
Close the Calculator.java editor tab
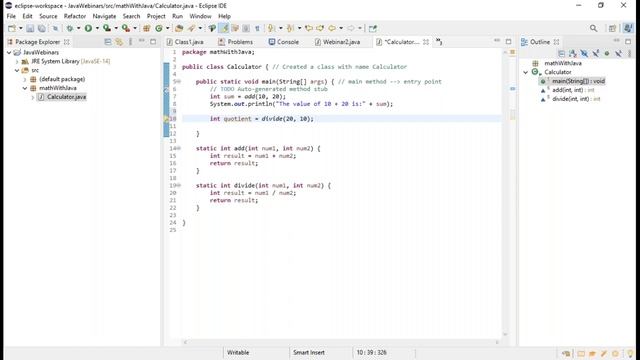(x=426, y=42)
